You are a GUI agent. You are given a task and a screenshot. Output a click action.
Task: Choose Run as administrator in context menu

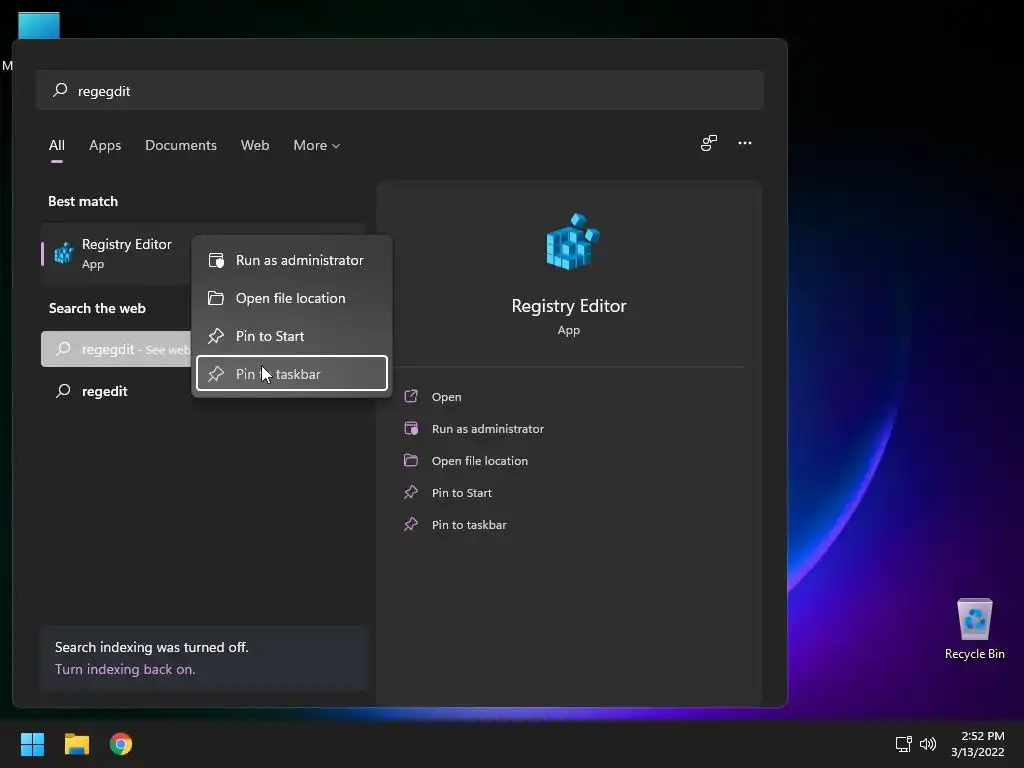[x=292, y=260]
